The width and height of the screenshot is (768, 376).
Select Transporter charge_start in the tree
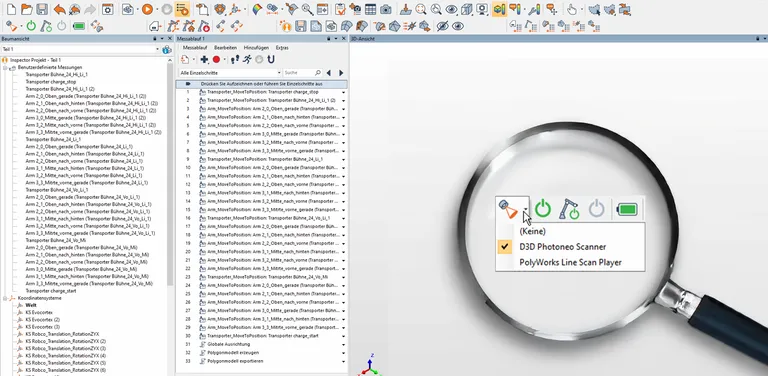[51, 291]
